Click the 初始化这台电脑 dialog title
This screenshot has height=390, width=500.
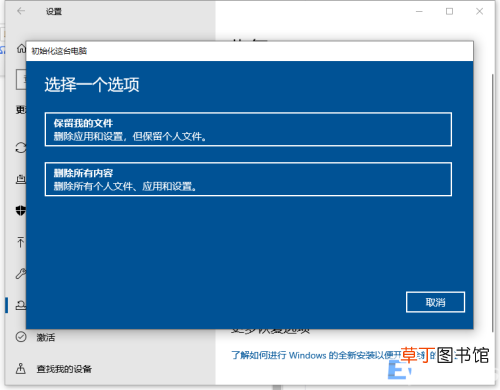point(59,51)
